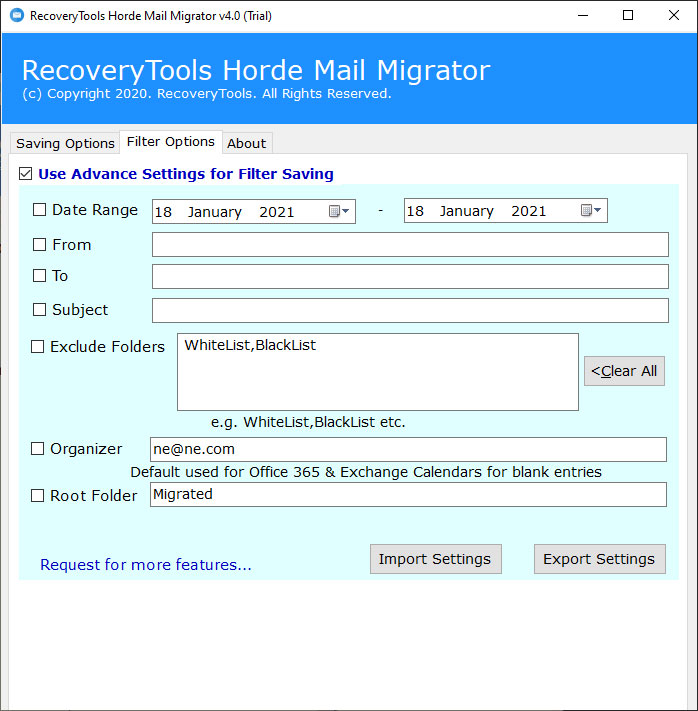Select year 2021 in end date
The height and width of the screenshot is (711, 698).
click(x=528, y=211)
